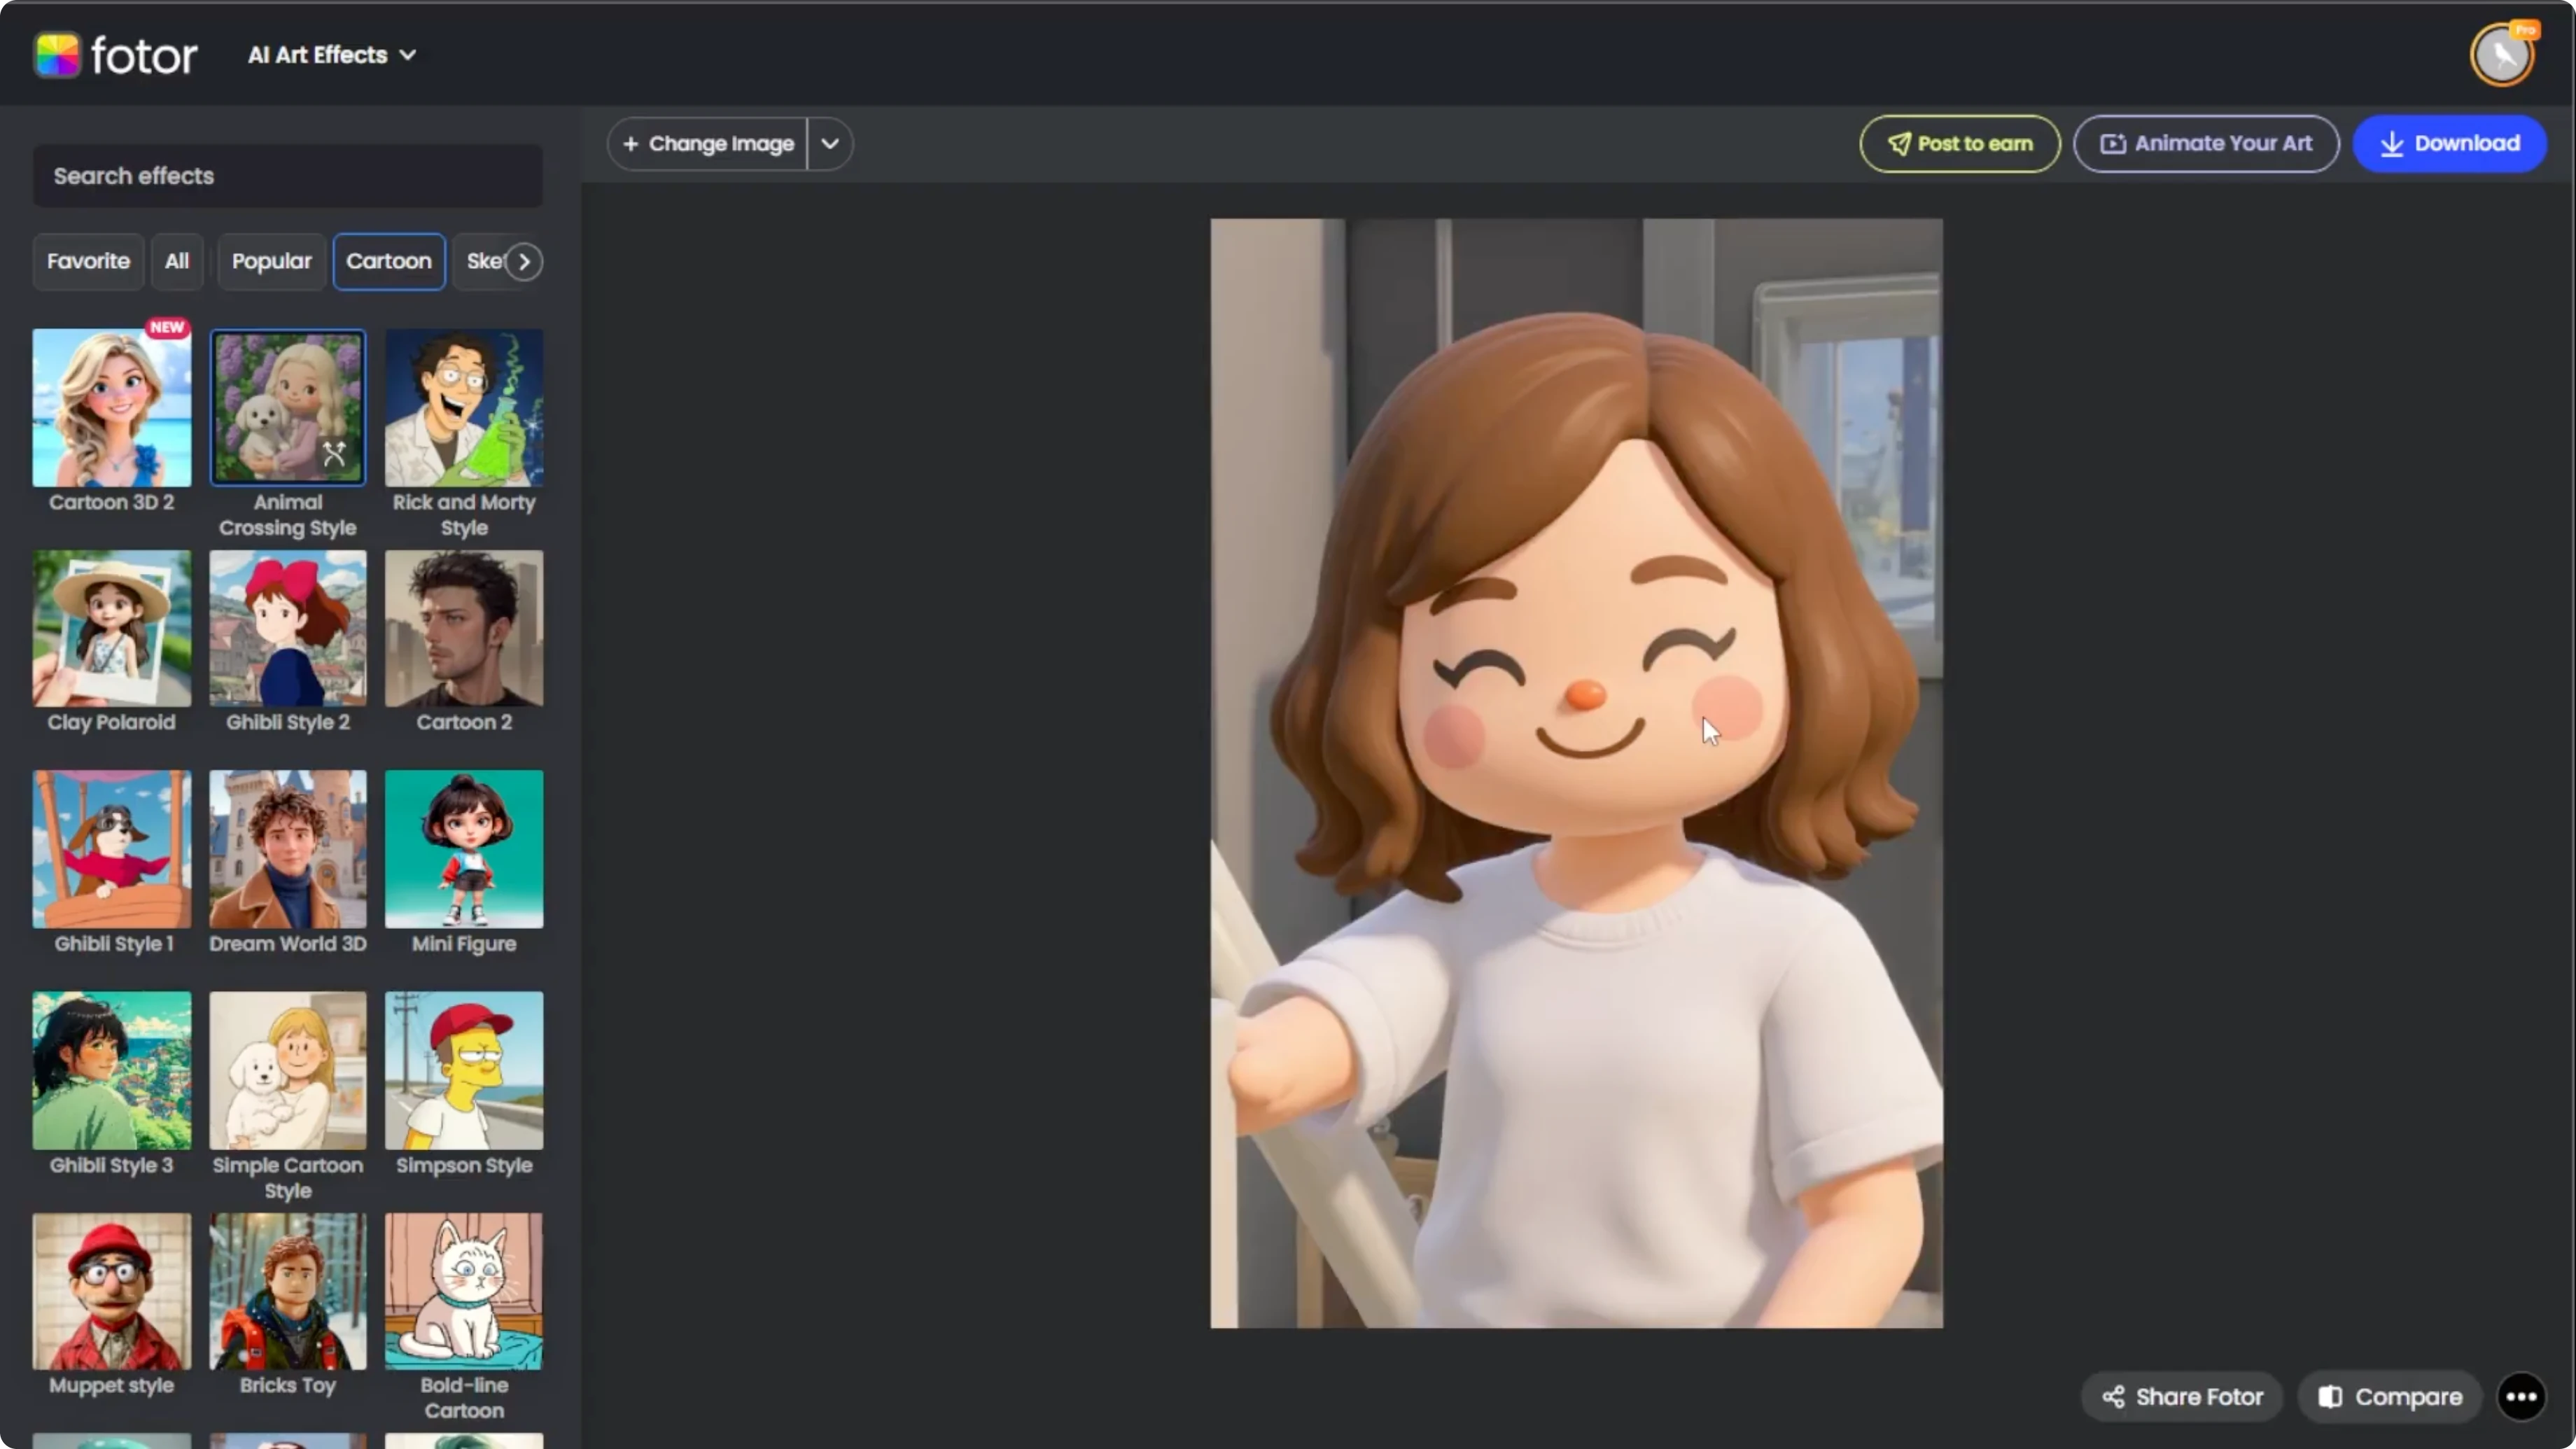Apply the Bricks Toy effect
The width and height of the screenshot is (2576, 1449).
click(288, 1291)
